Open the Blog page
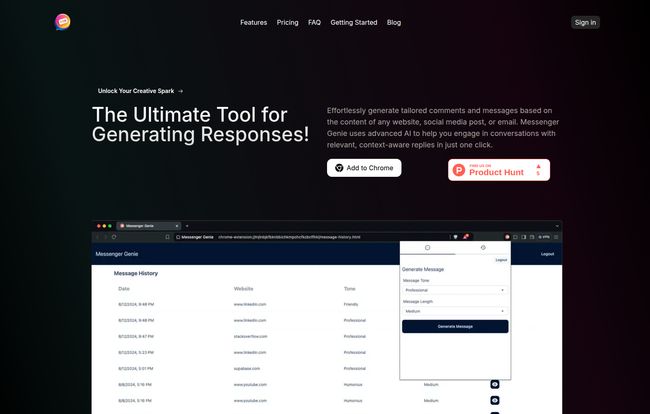Screen dimensions: 650x414 click(x=393, y=22)
